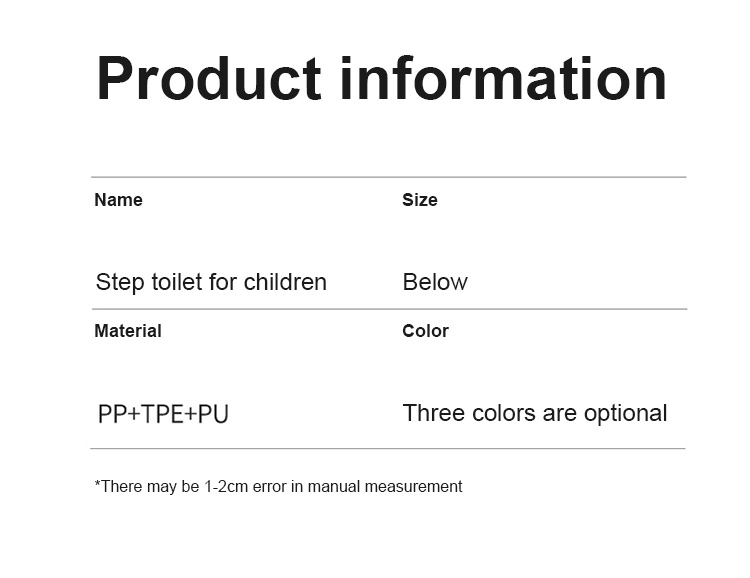Click the divider line above the Name row
This screenshot has width=750, height=578.
click(x=388, y=177)
